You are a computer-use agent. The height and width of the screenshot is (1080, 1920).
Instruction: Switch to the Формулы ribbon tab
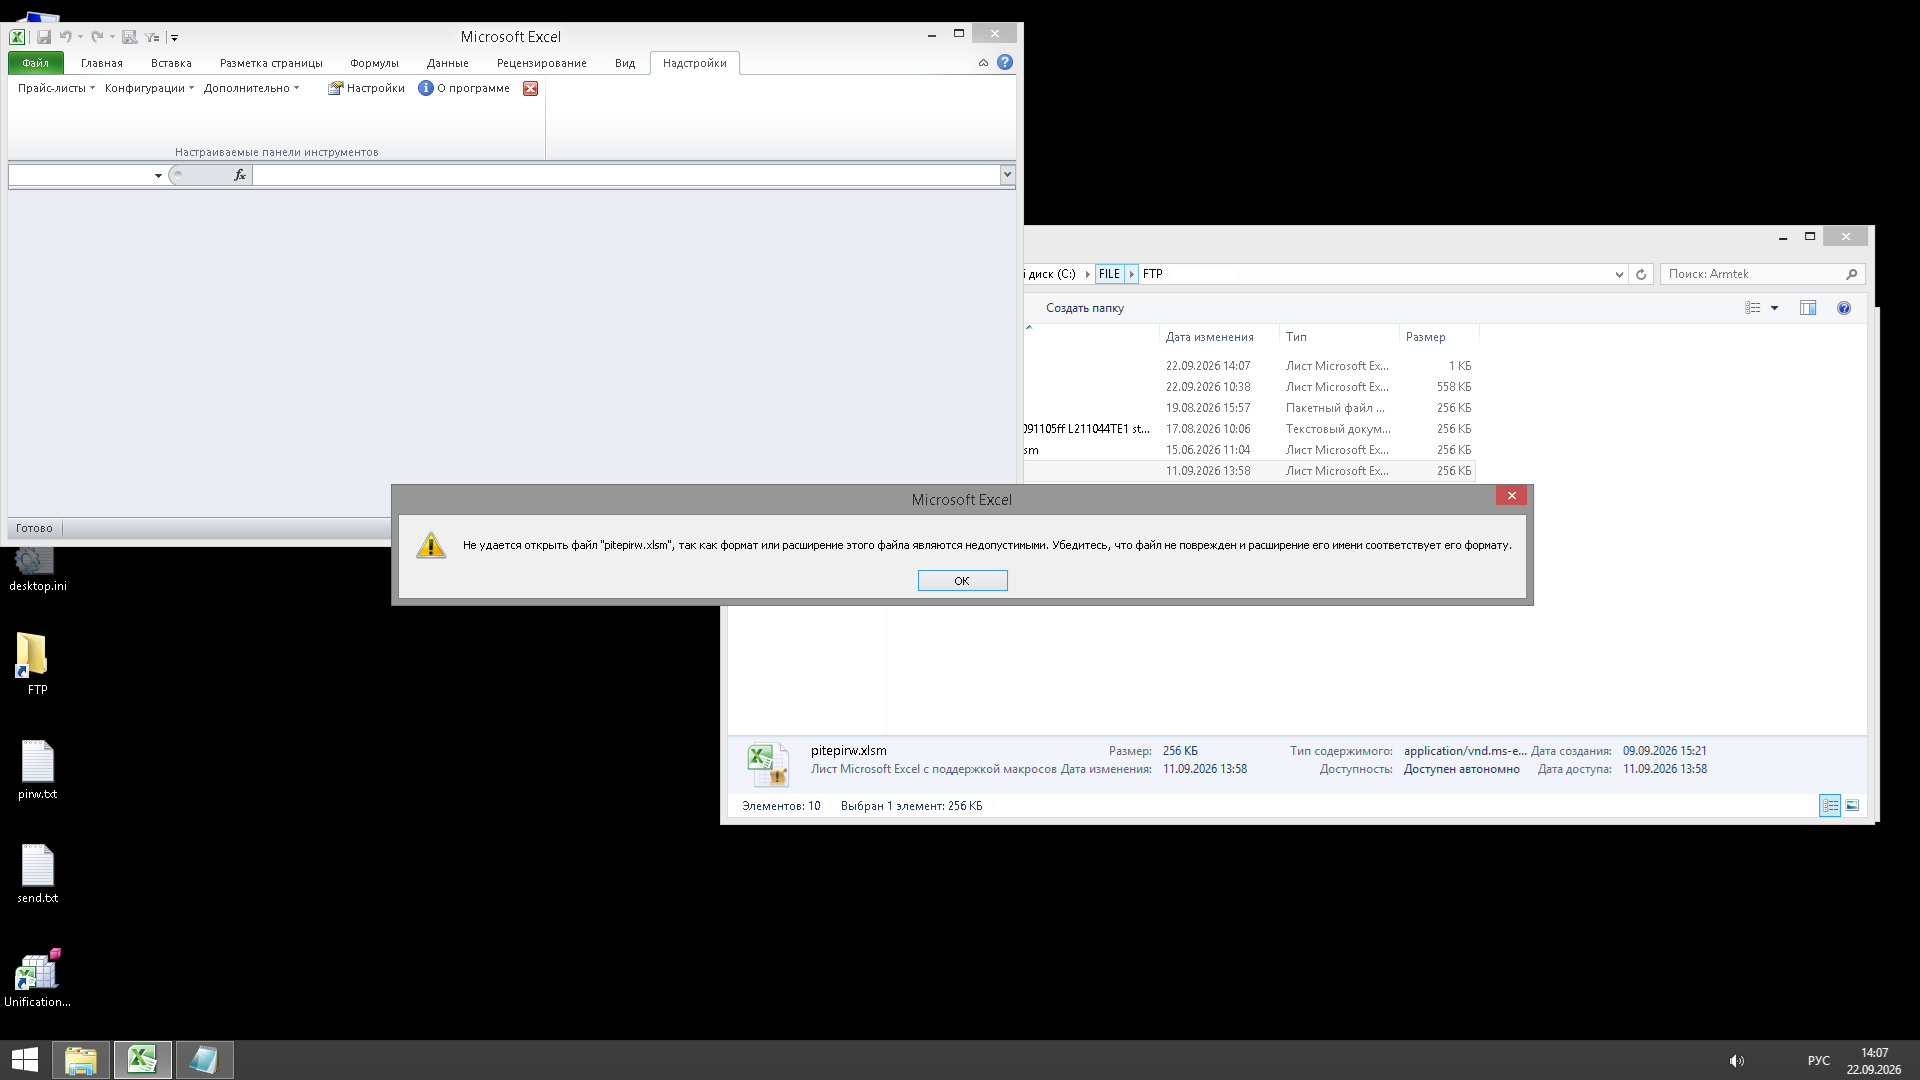tap(374, 63)
